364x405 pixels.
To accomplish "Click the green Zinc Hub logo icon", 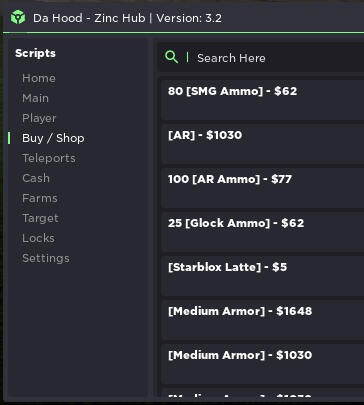I will [18, 17].
